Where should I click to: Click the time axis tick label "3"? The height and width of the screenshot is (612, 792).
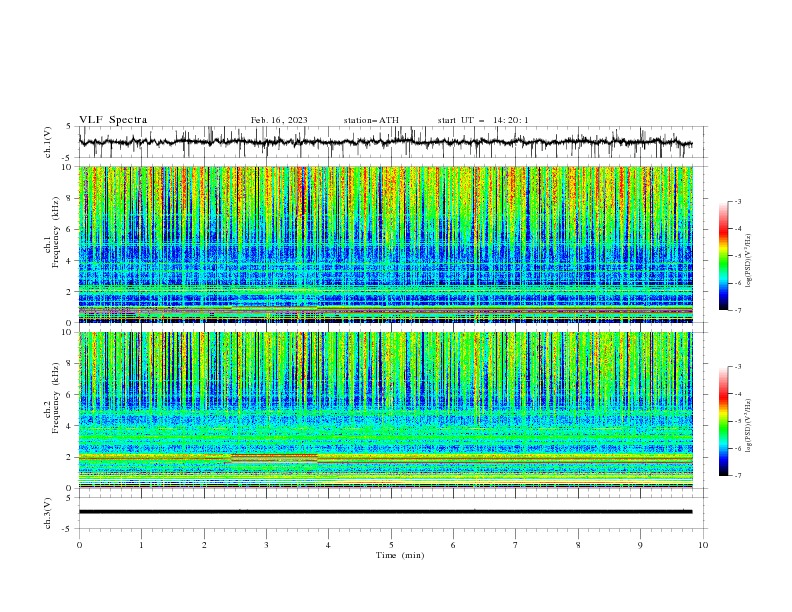(x=266, y=545)
